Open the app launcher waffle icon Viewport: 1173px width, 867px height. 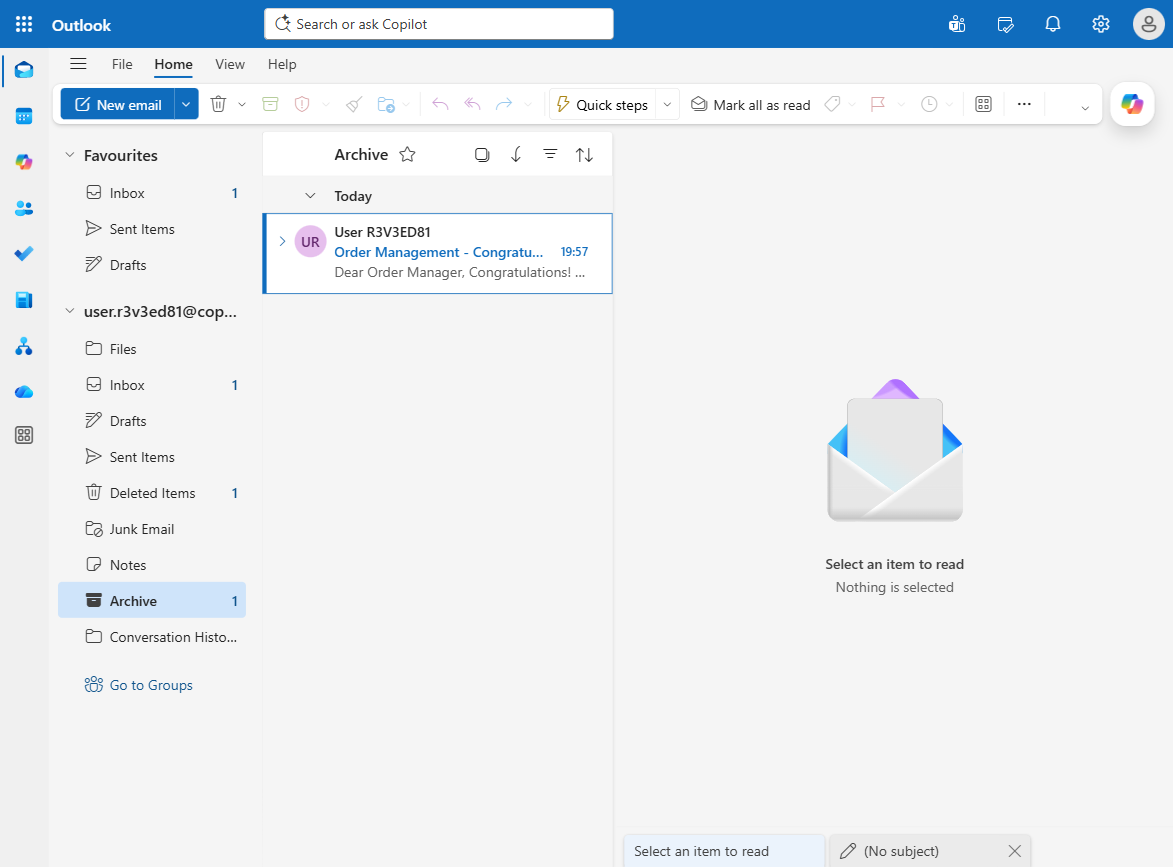click(x=24, y=24)
